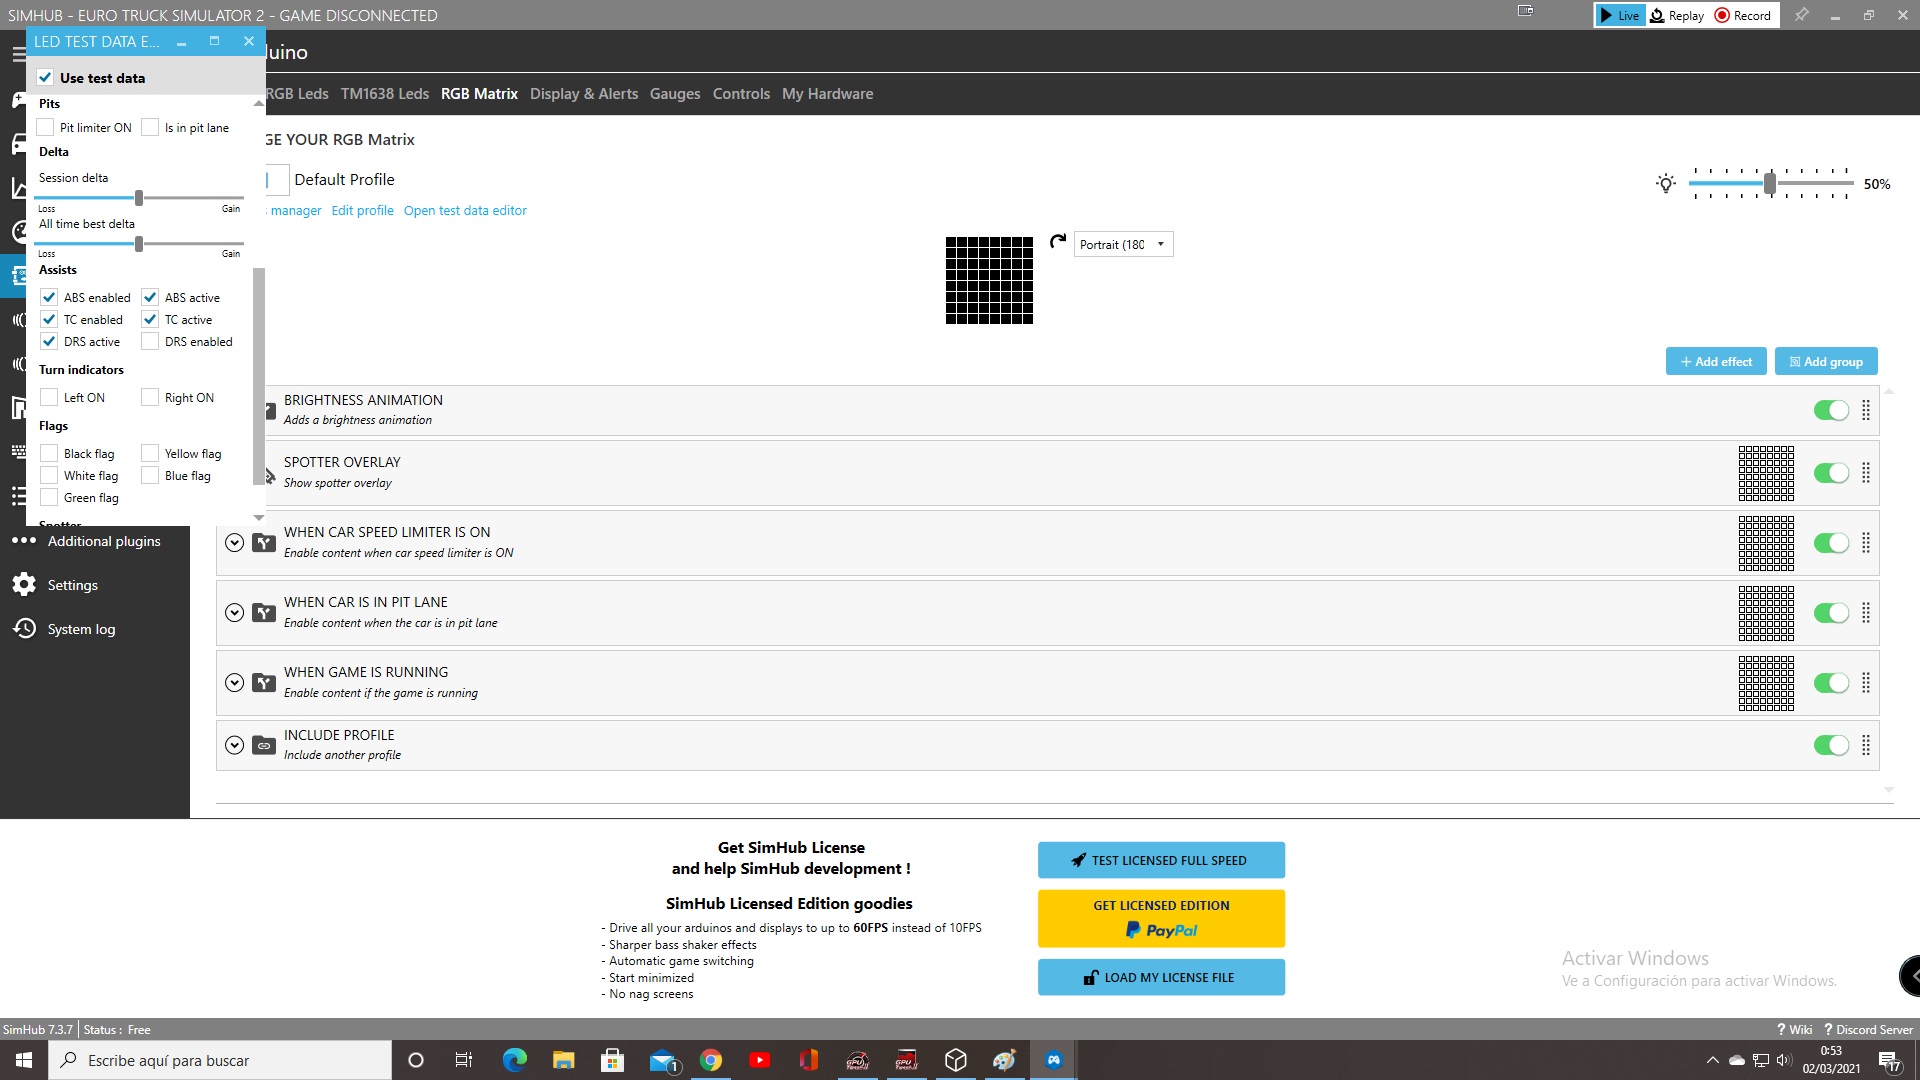Click the Include Profile link folder icon
Viewport: 1920px width, 1080px height.
pyautogui.click(x=264, y=745)
